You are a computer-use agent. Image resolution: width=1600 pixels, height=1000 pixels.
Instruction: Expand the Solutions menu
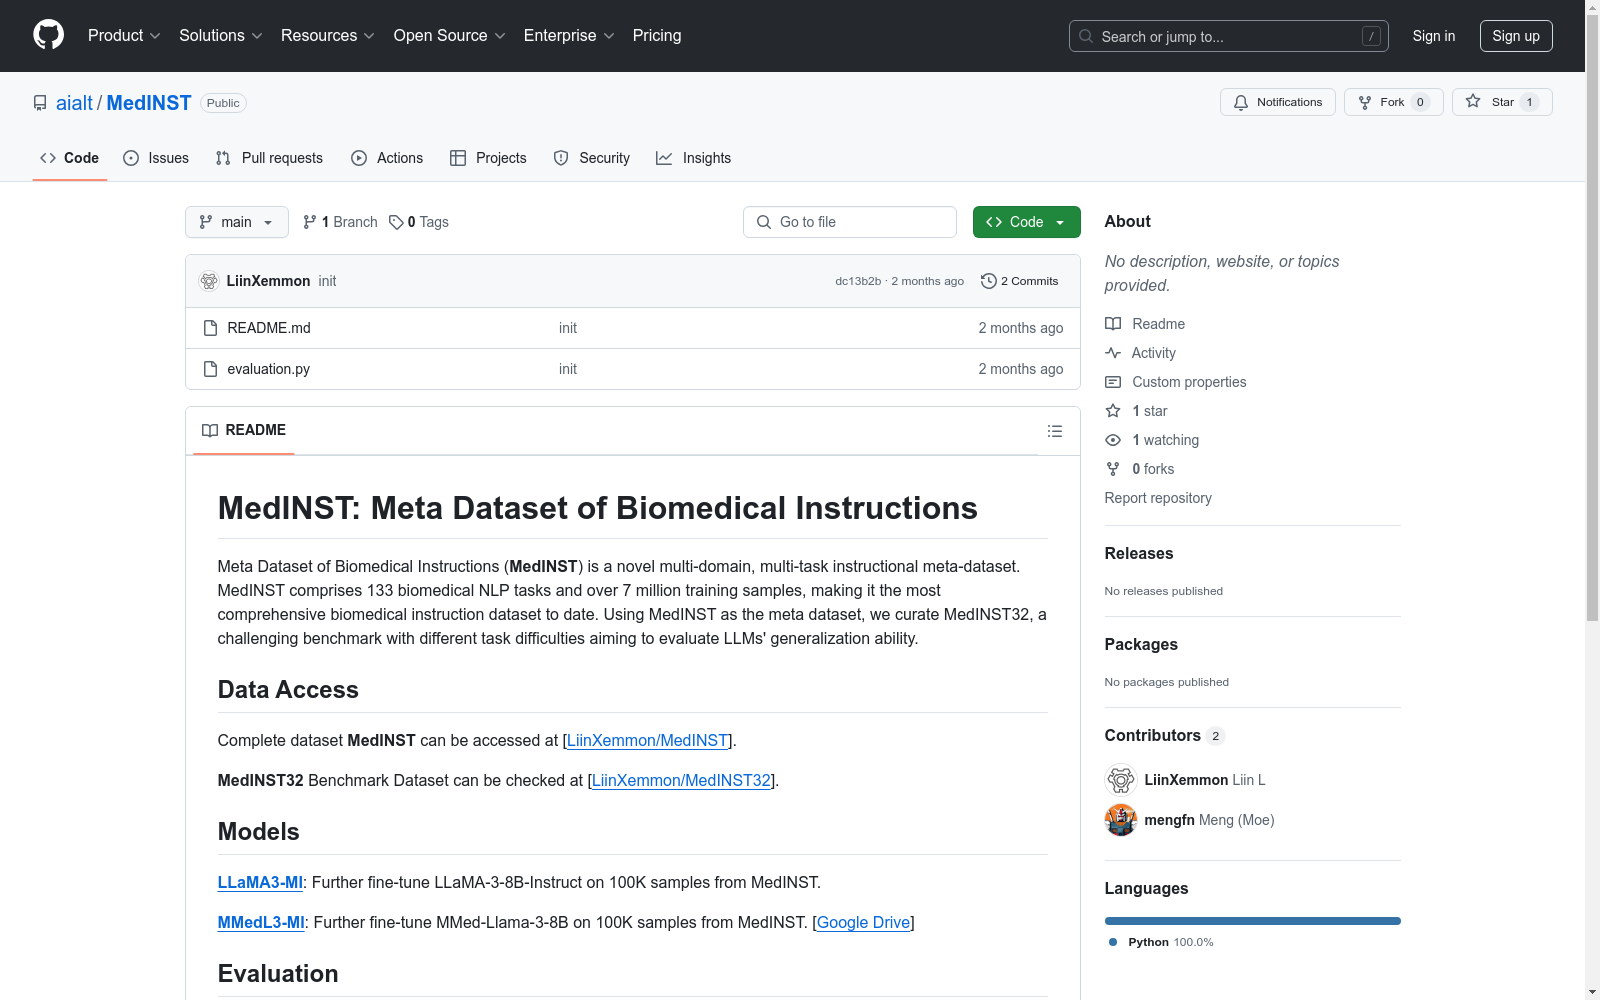(221, 36)
